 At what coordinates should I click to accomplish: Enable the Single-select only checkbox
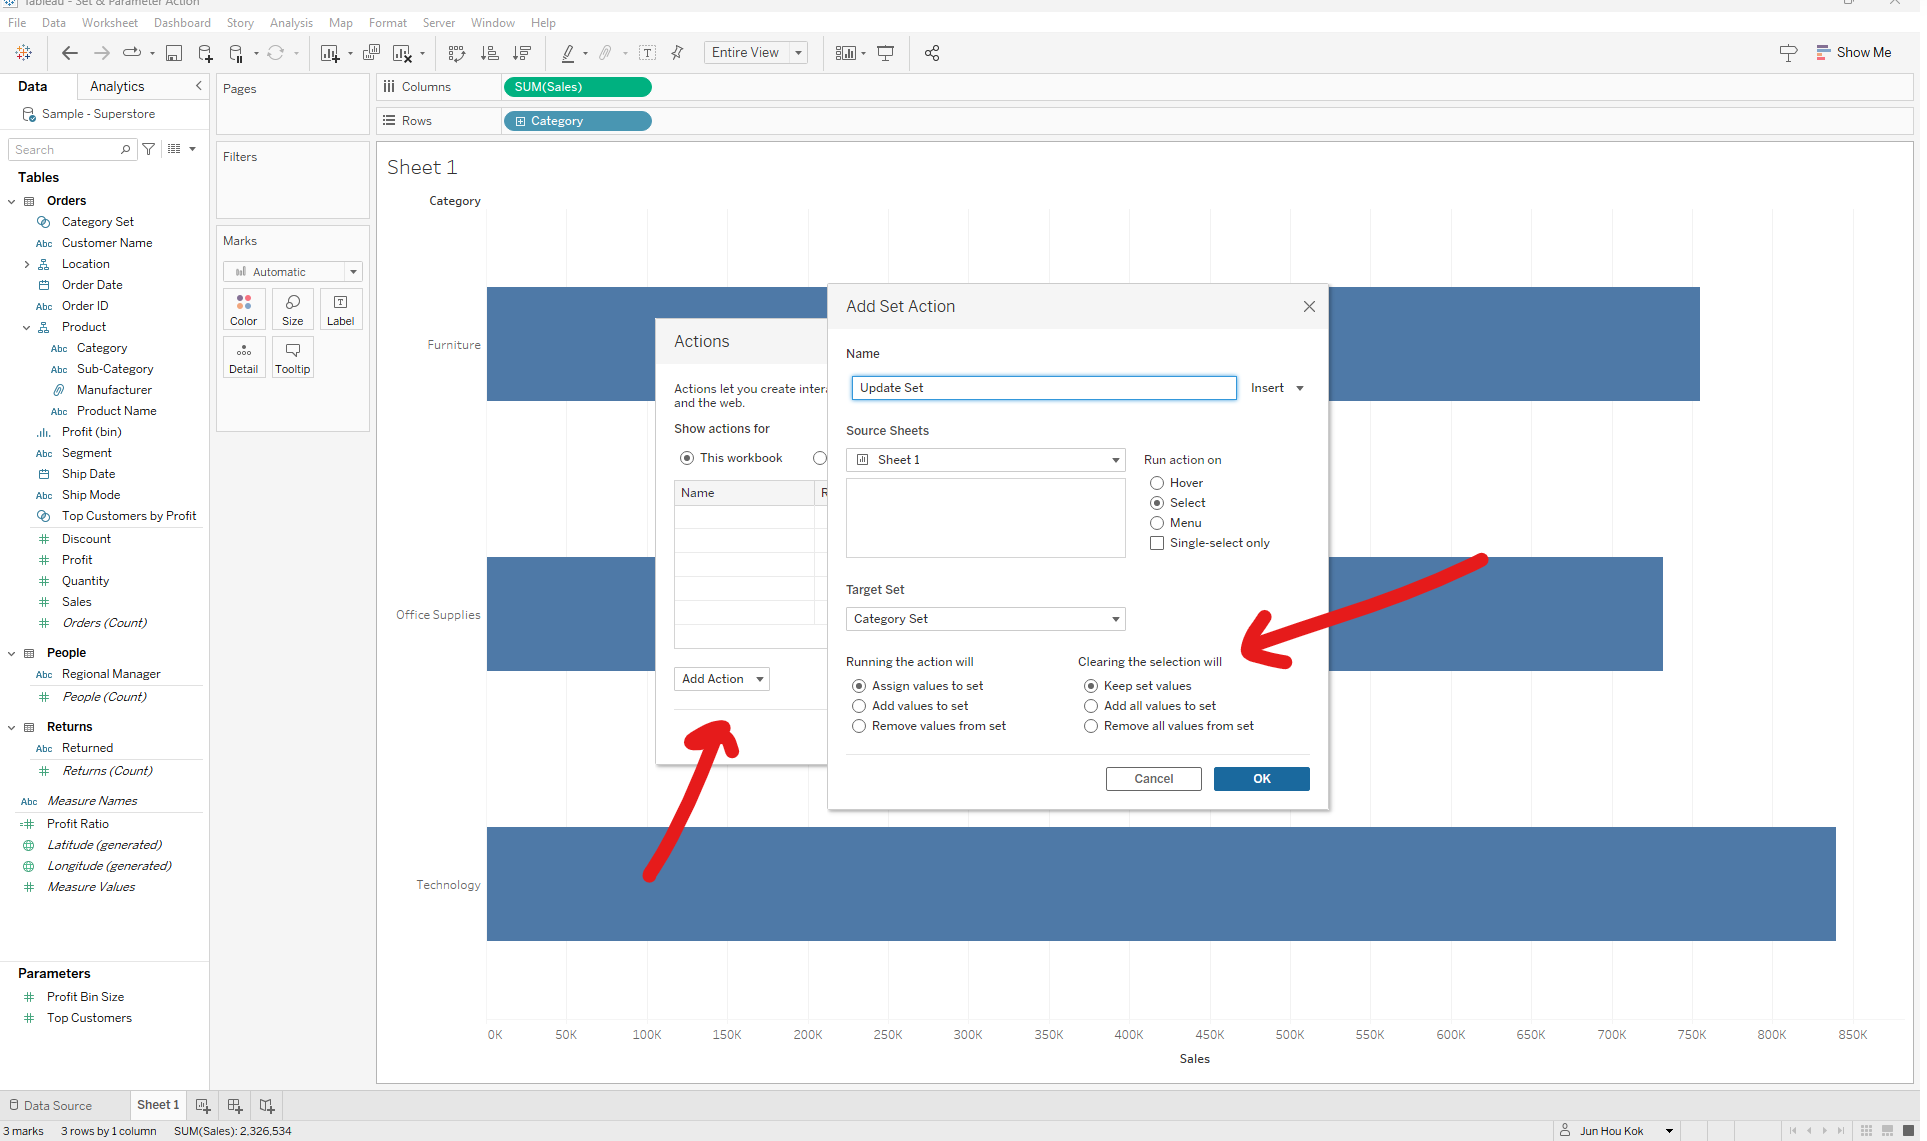point(1157,543)
